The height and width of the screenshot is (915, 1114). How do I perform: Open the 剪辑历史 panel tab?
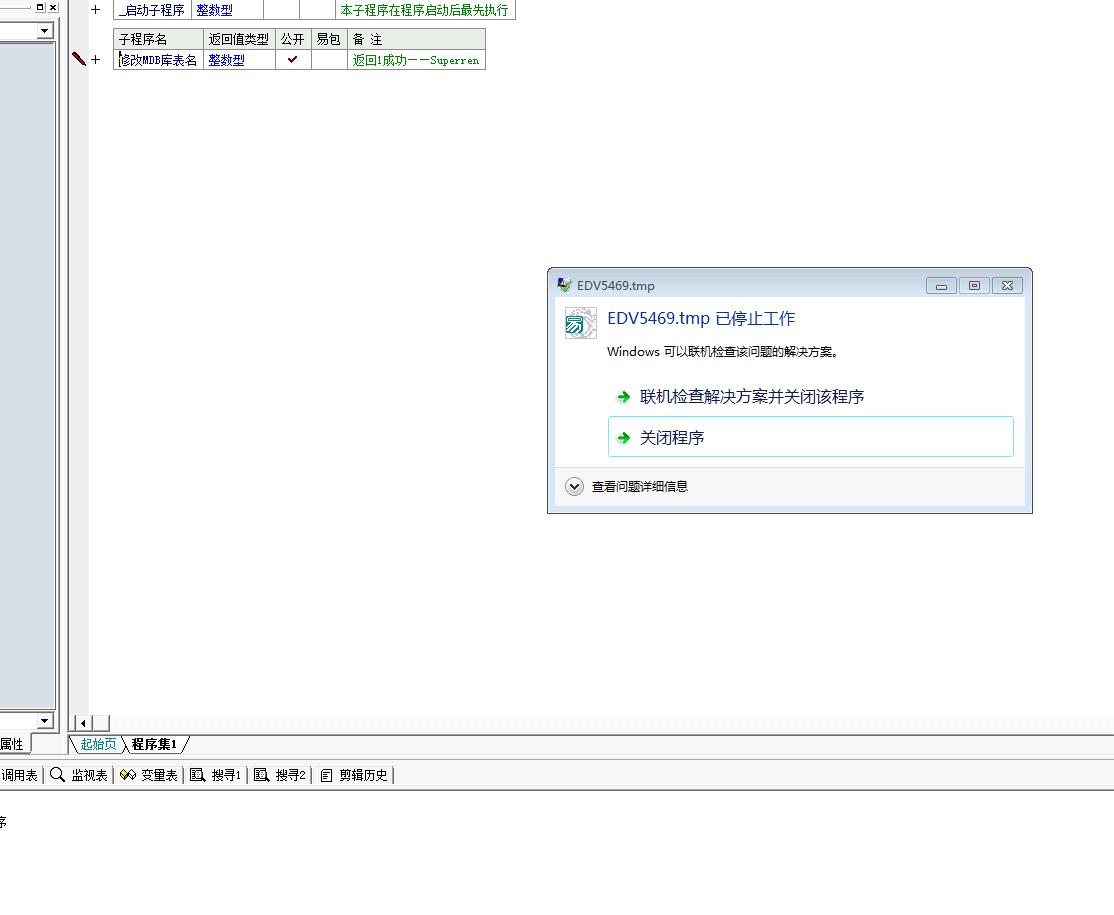354,775
